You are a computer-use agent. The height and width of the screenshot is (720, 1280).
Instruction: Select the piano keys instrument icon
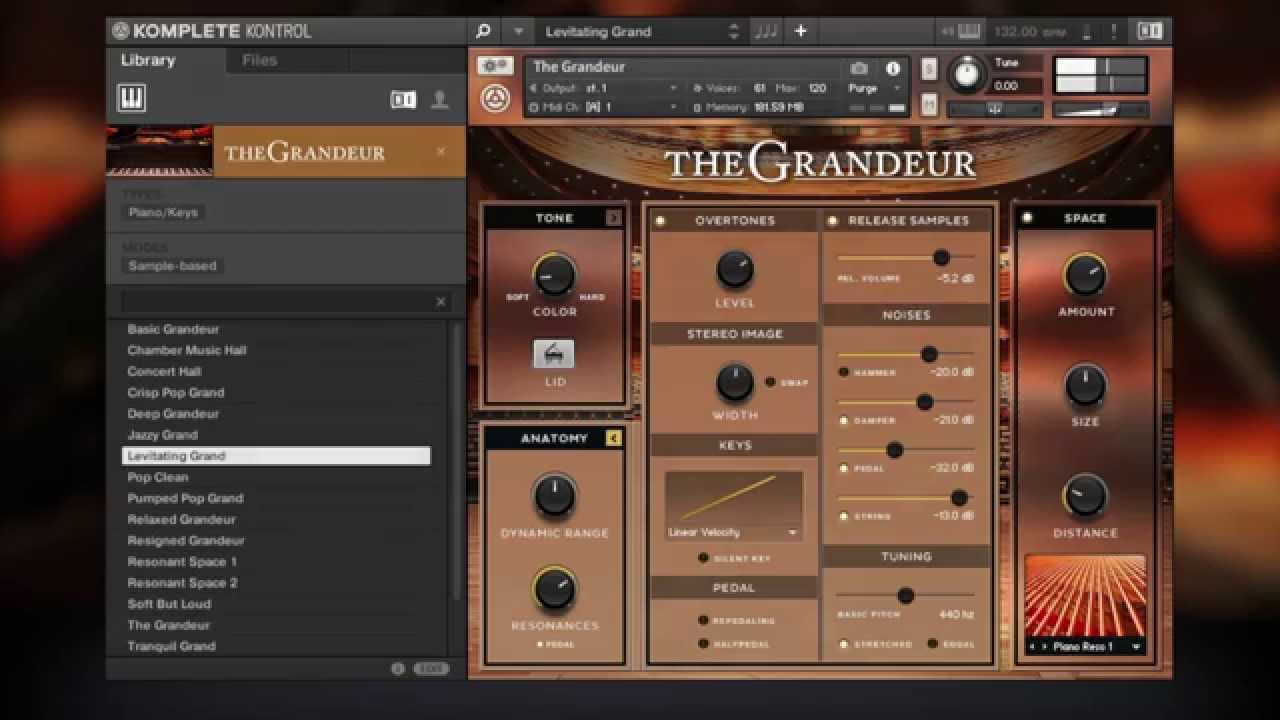click(132, 98)
